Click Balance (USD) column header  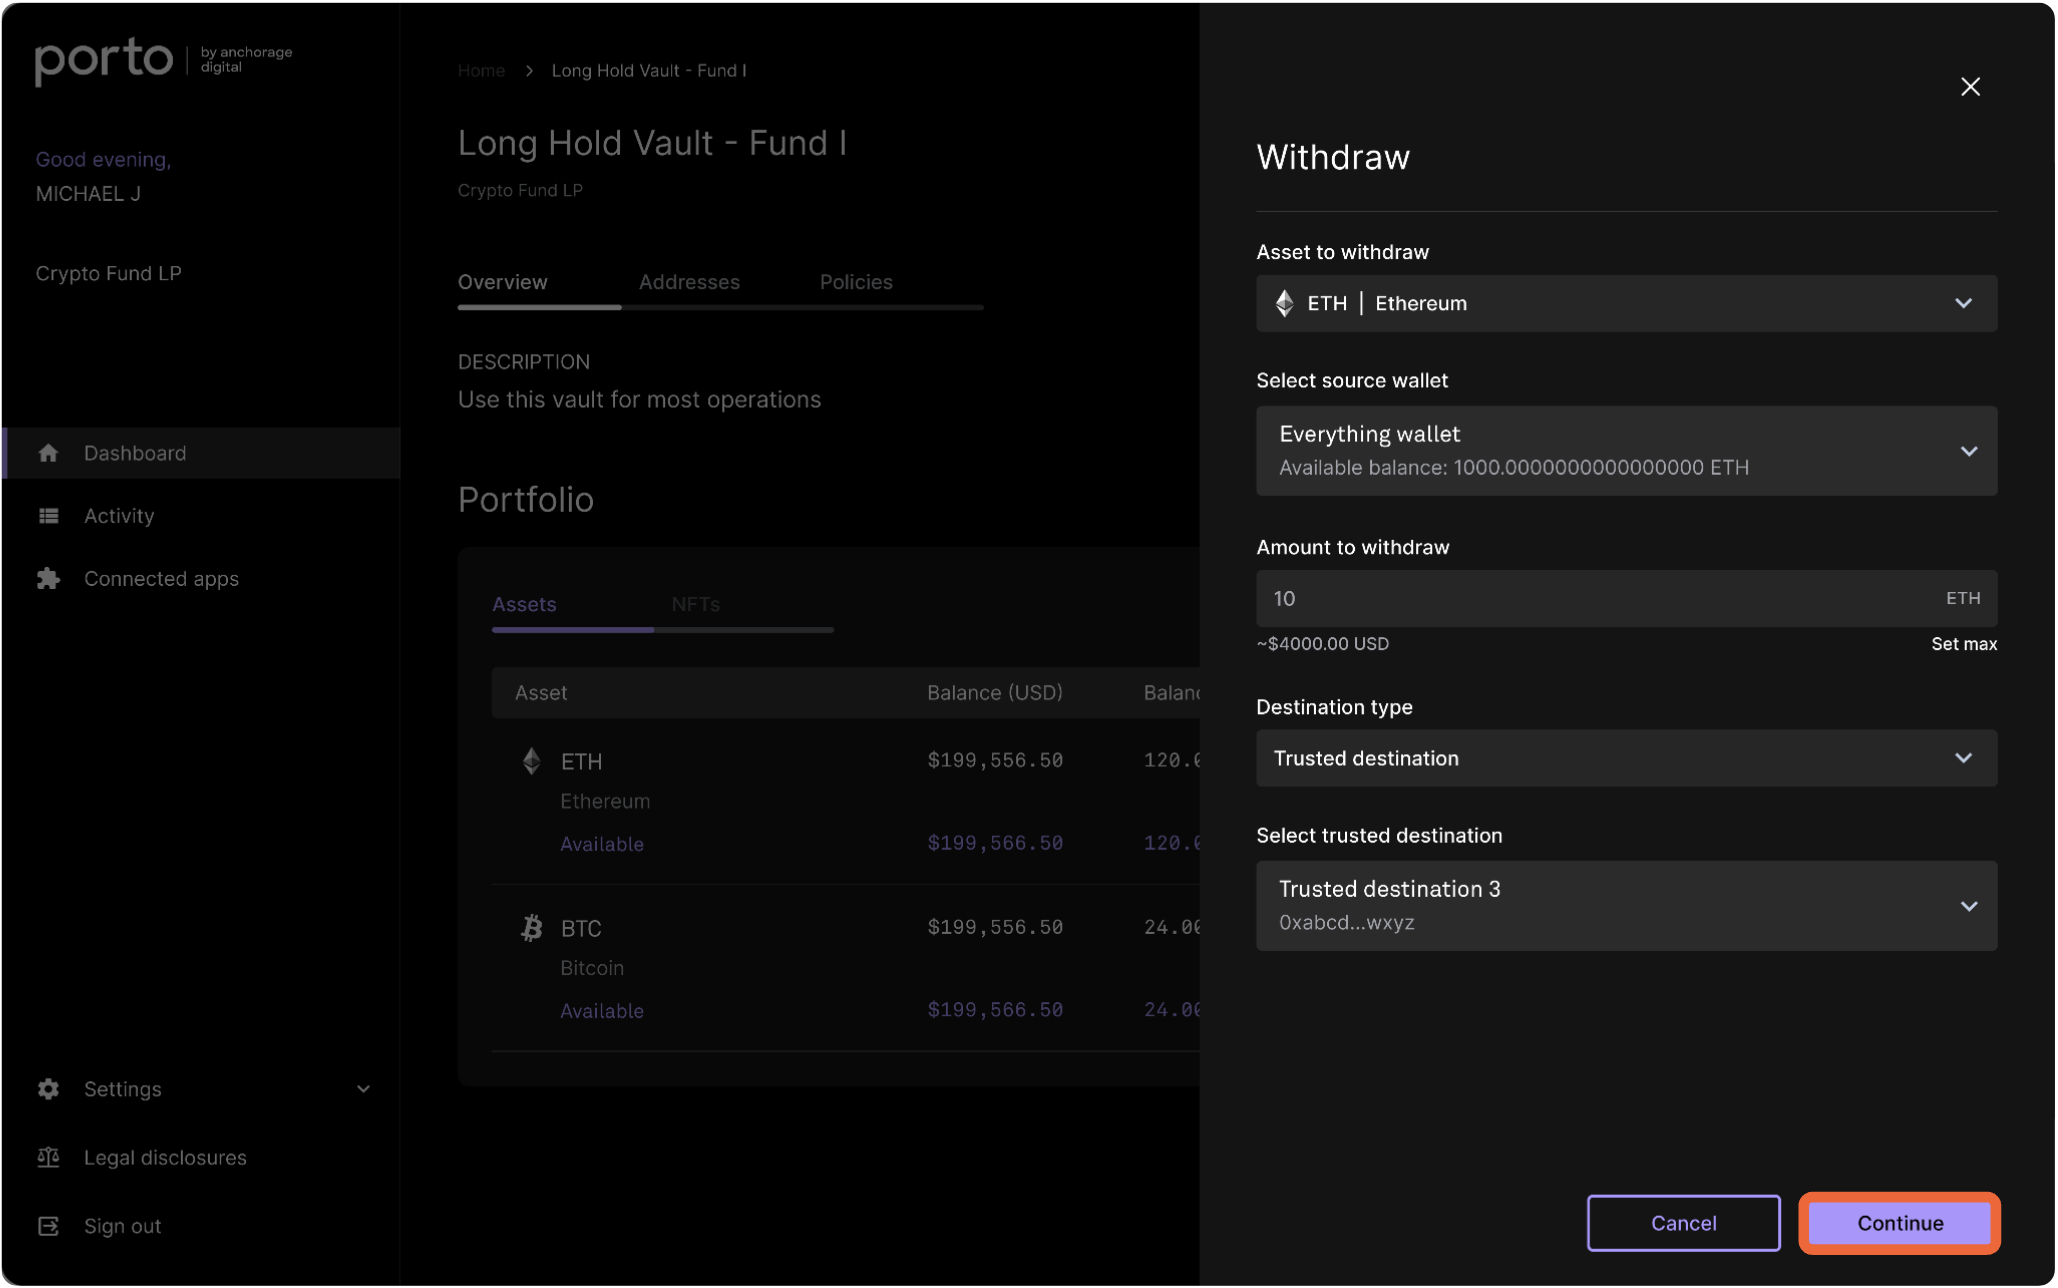pos(994,693)
